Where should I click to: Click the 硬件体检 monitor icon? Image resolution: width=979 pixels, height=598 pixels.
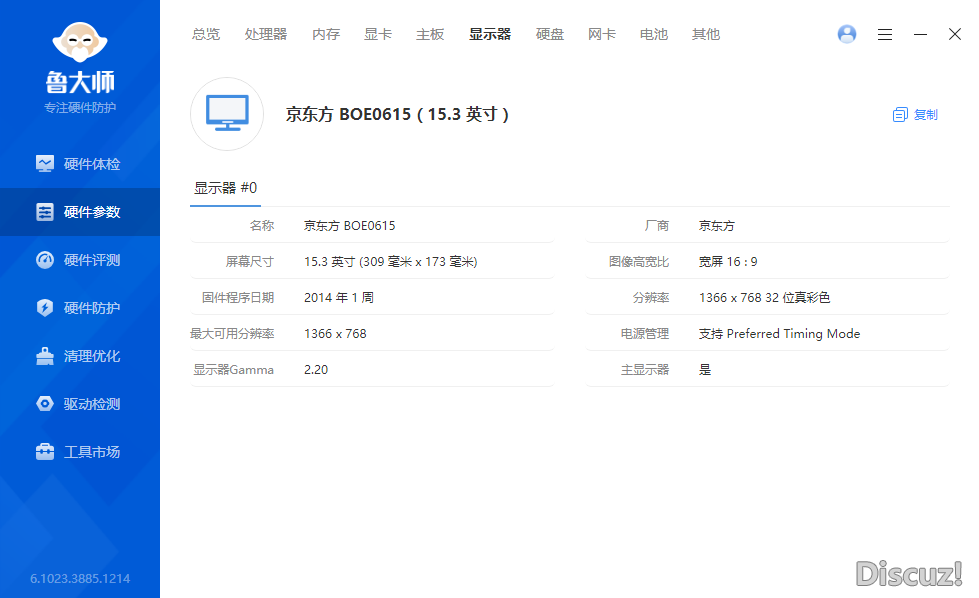point(45,164)
